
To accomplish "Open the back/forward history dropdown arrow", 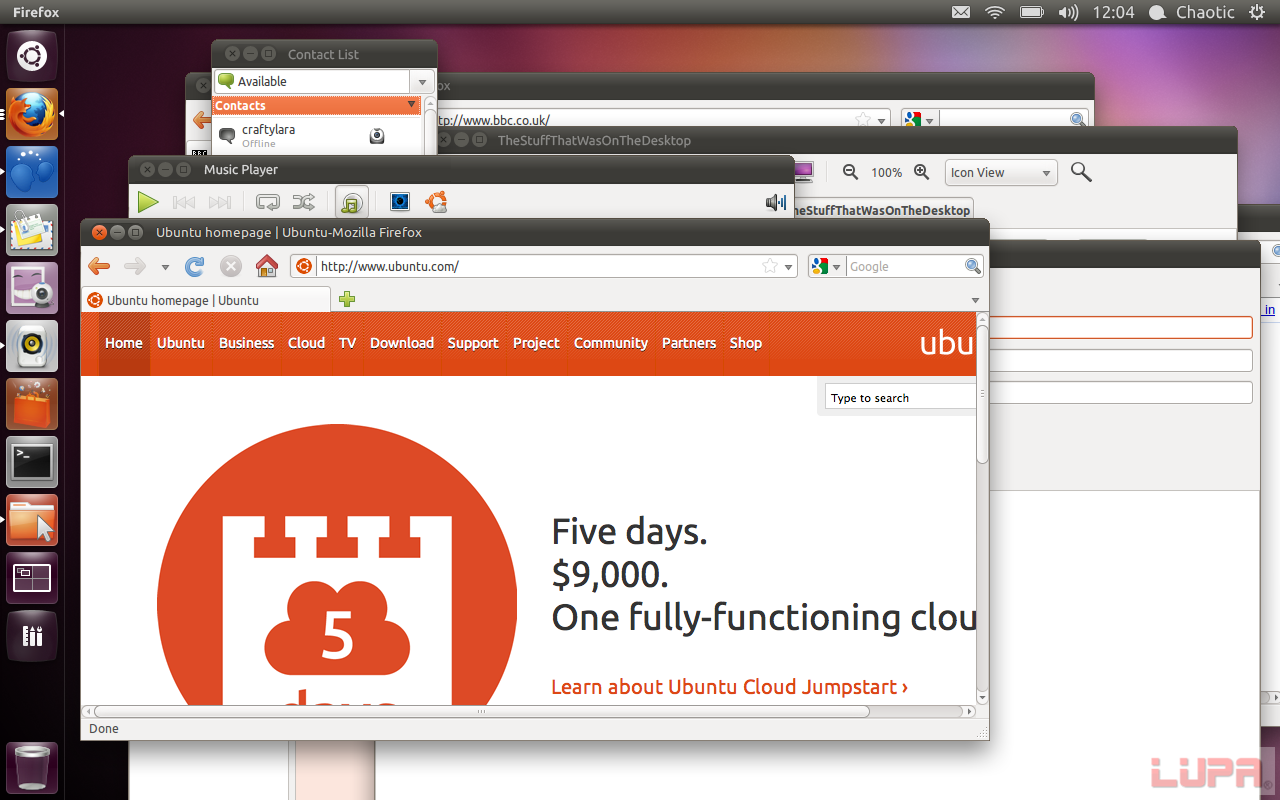I will coord(165,267).
